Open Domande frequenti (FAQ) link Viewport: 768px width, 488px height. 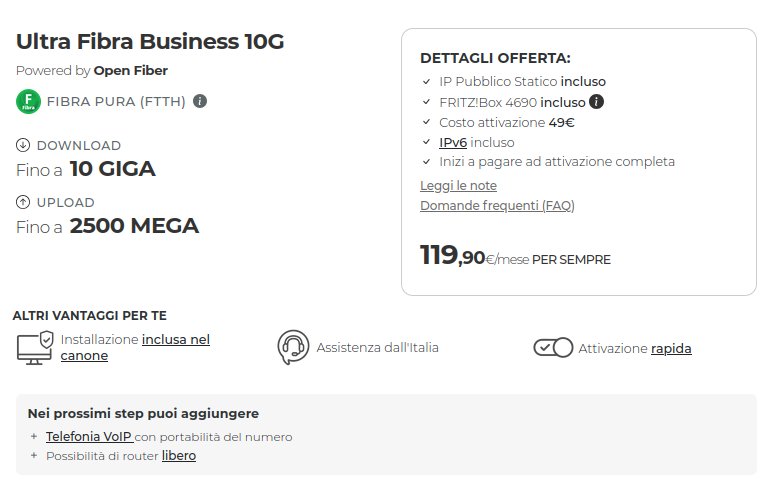pyautogui.click(x=497, y=205)
